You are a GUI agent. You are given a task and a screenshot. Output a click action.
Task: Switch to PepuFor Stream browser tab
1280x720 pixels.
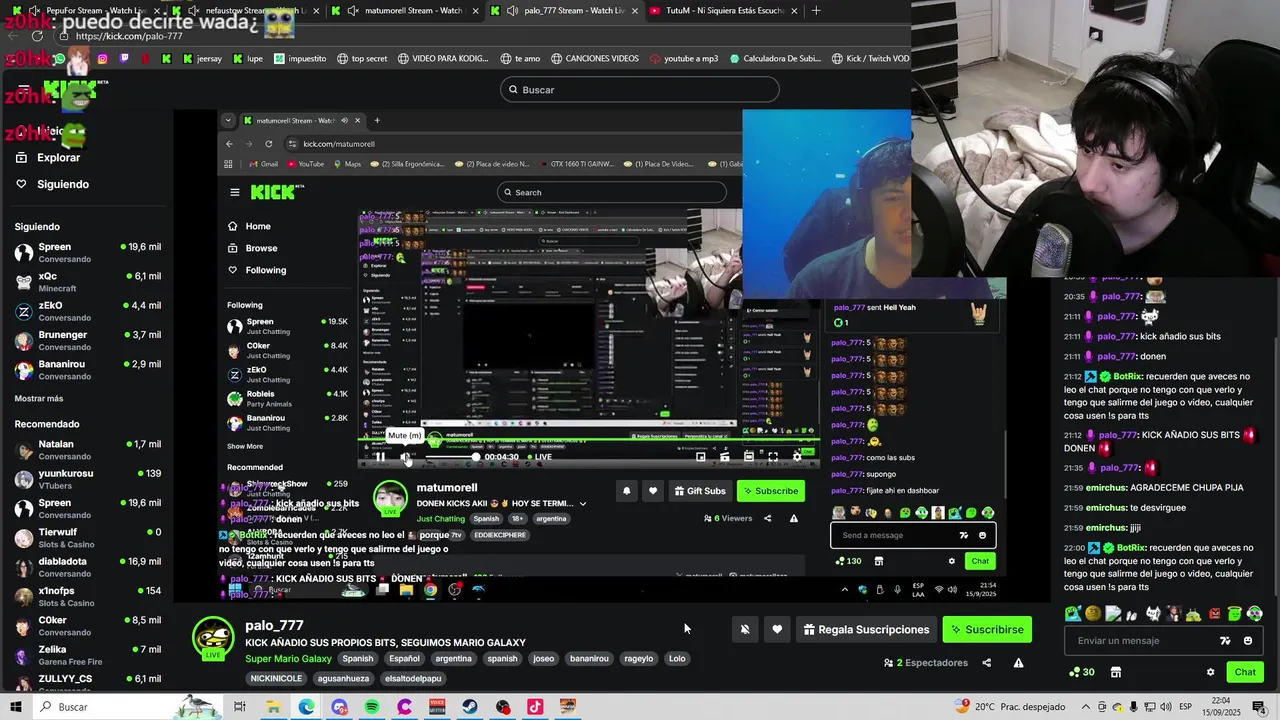(x=88, y=11)
